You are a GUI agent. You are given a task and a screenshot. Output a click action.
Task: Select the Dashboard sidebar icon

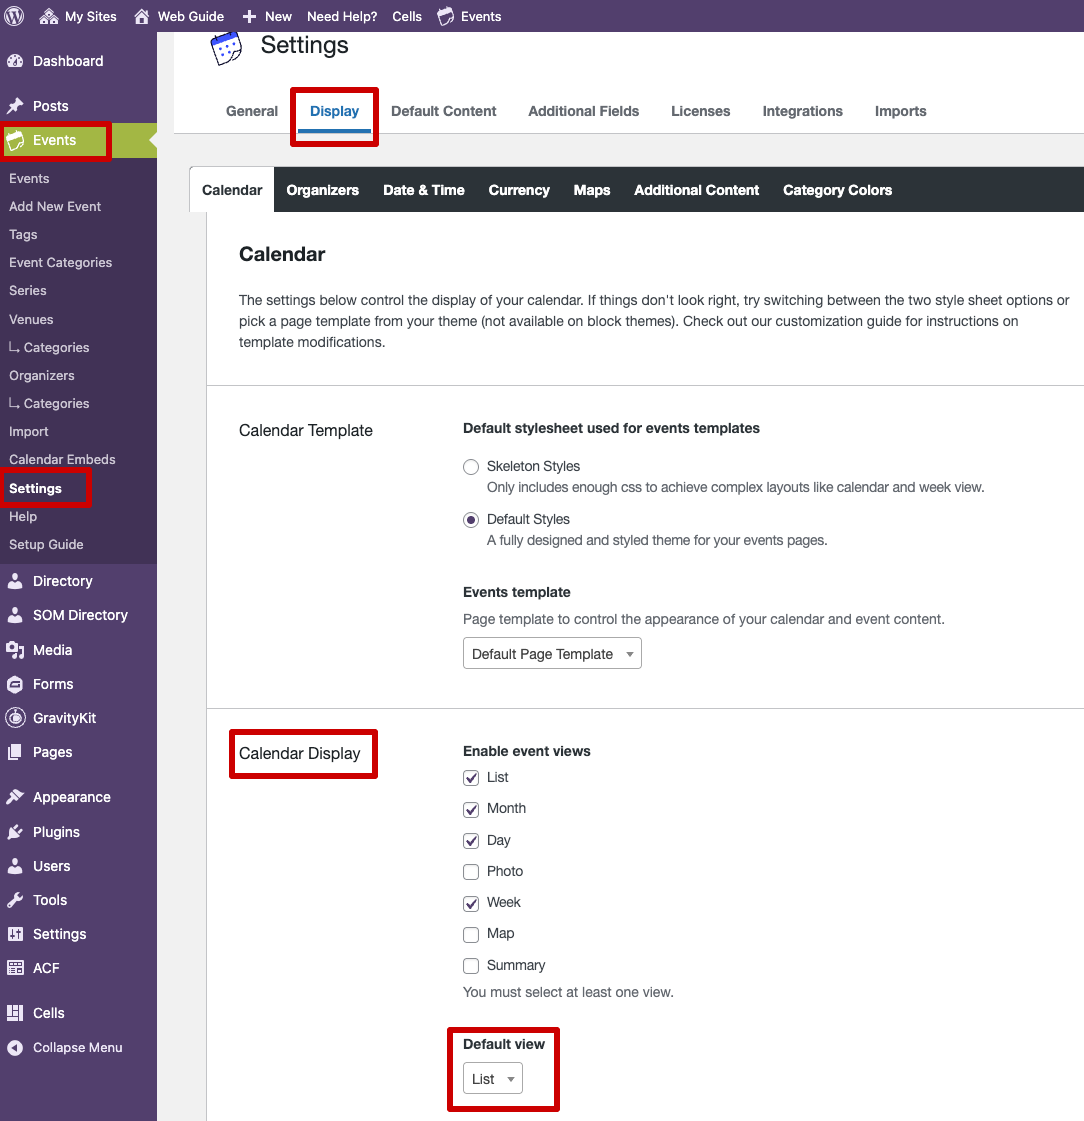click(22, 61)
